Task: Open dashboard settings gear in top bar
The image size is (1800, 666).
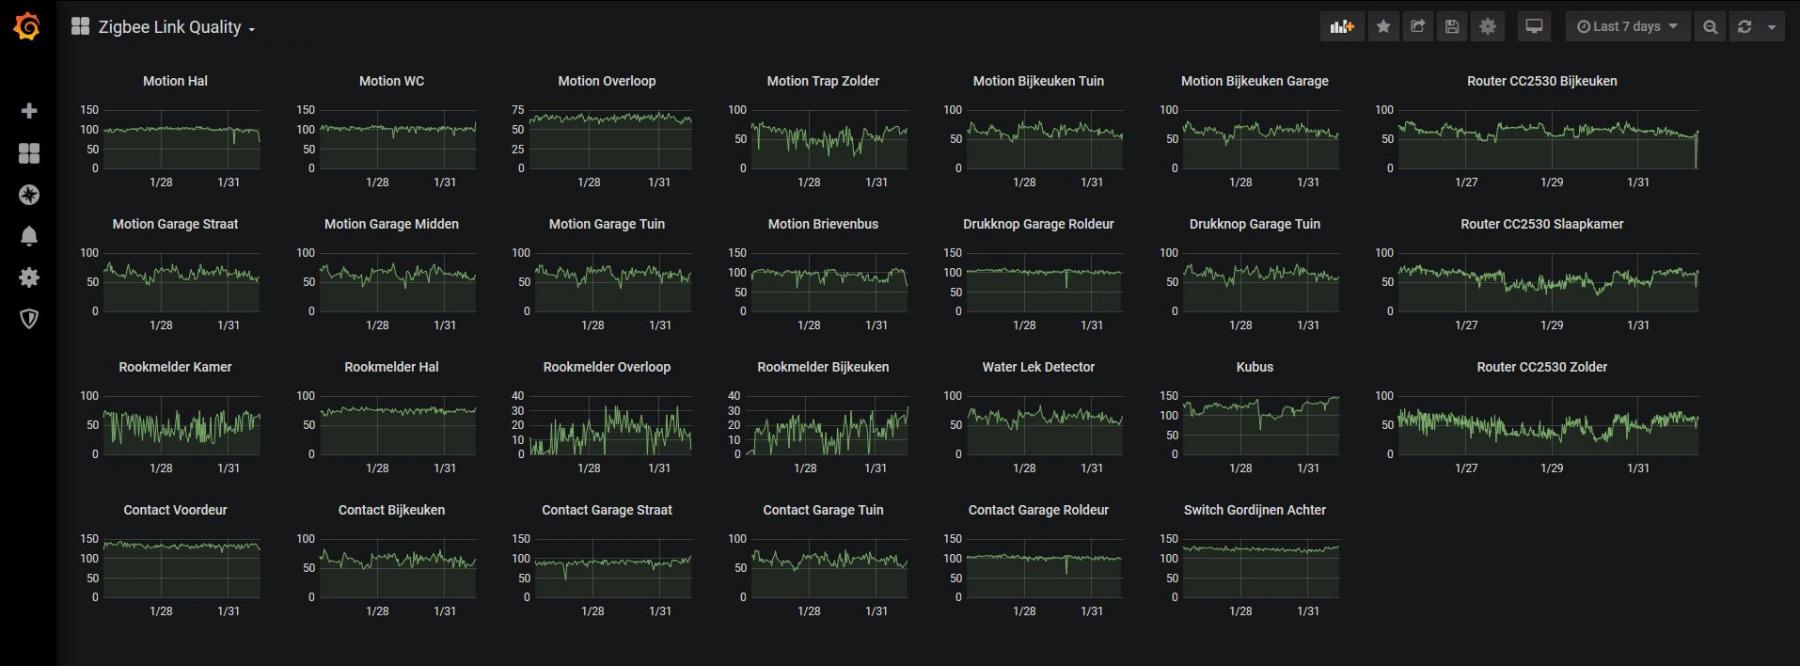Action: tap(1488, 27)
